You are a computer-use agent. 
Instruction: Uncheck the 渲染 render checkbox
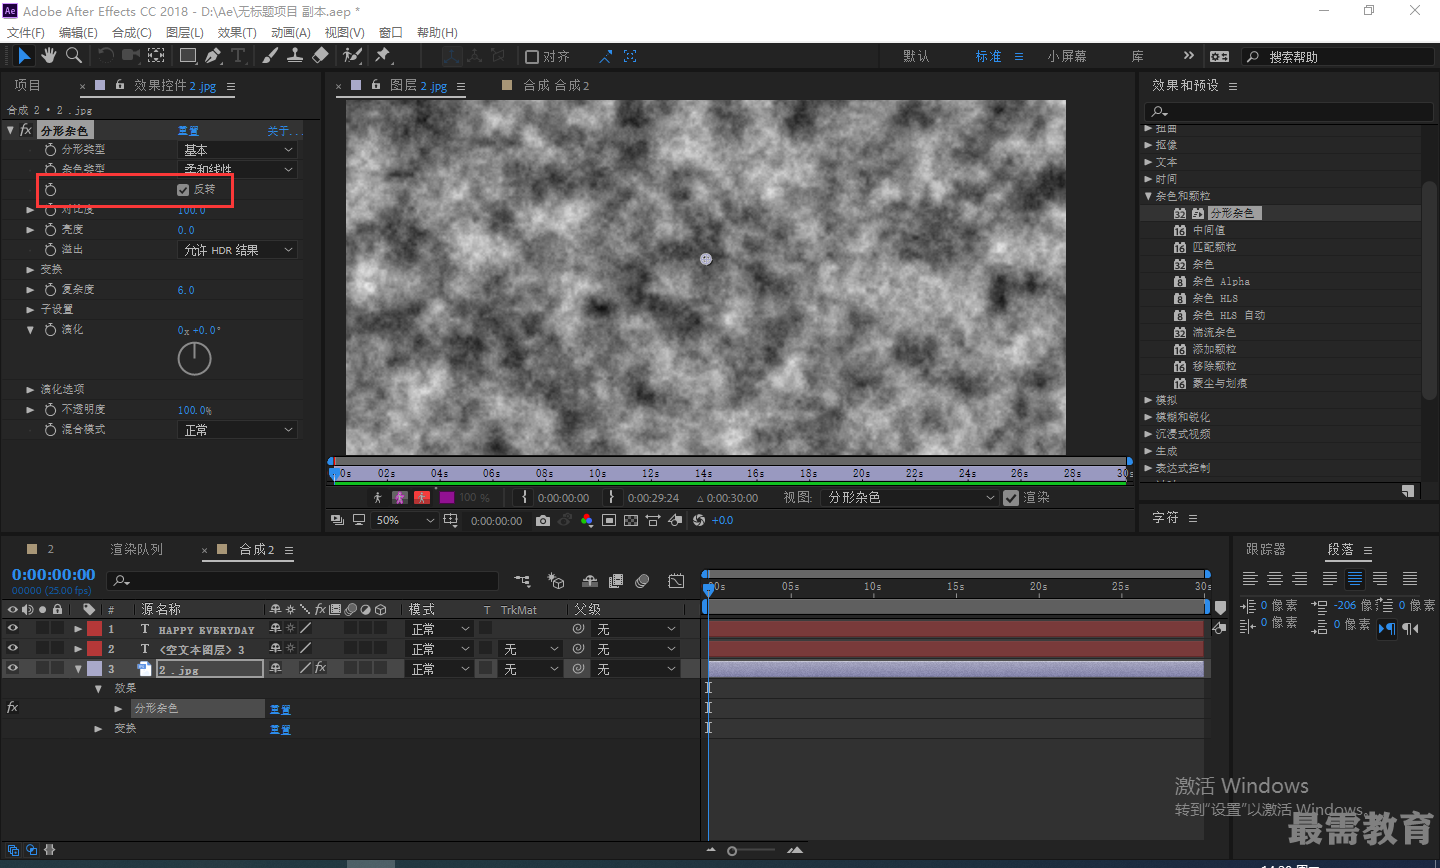1011,497
